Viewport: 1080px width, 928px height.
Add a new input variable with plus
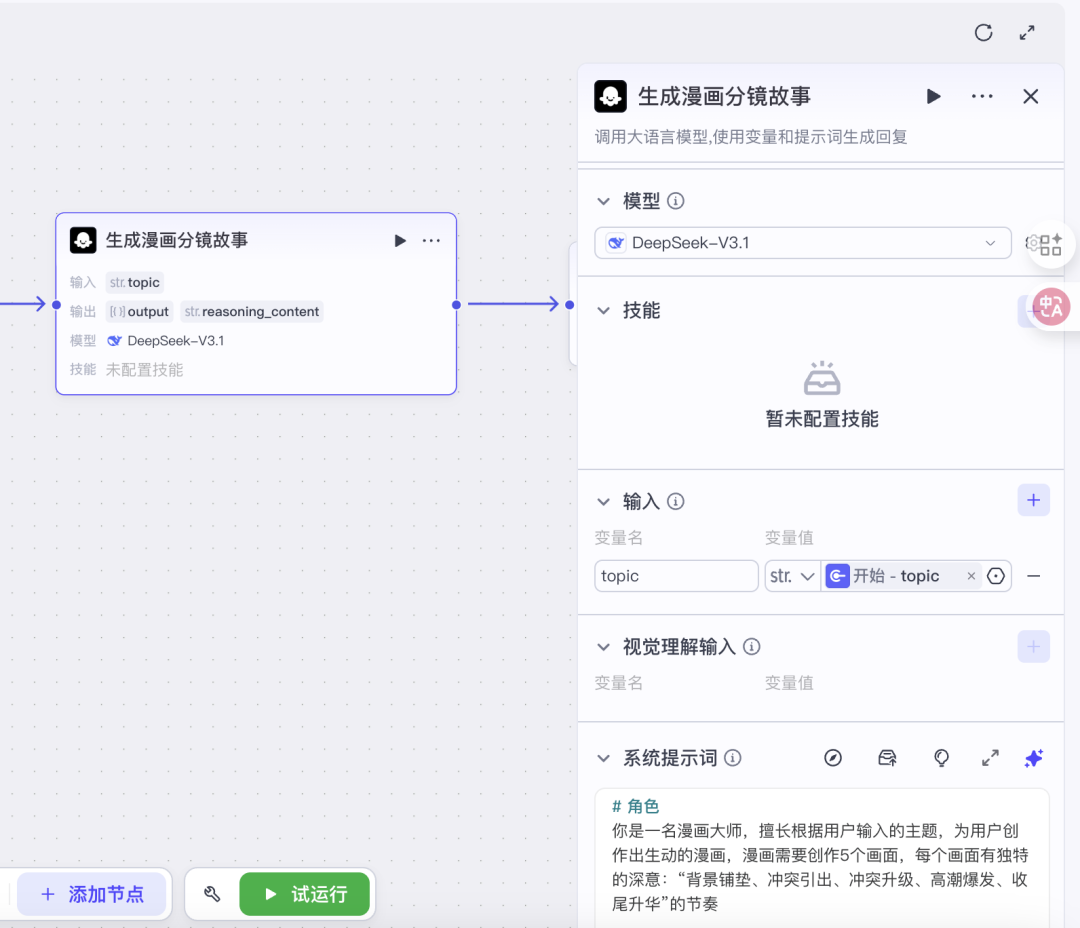click(x=1033, y=501)
